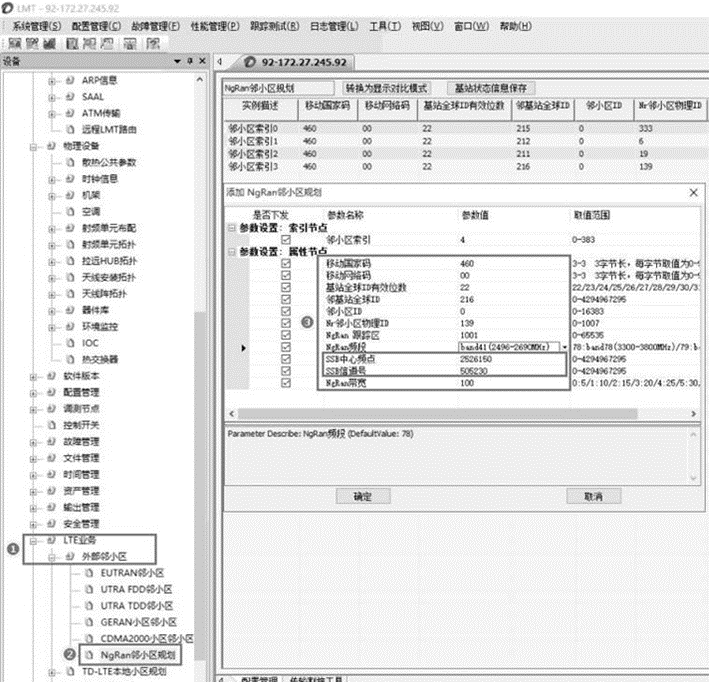Toggle the NgRan带宽 checkbox
709x682 pixels.
coord(286,383)
